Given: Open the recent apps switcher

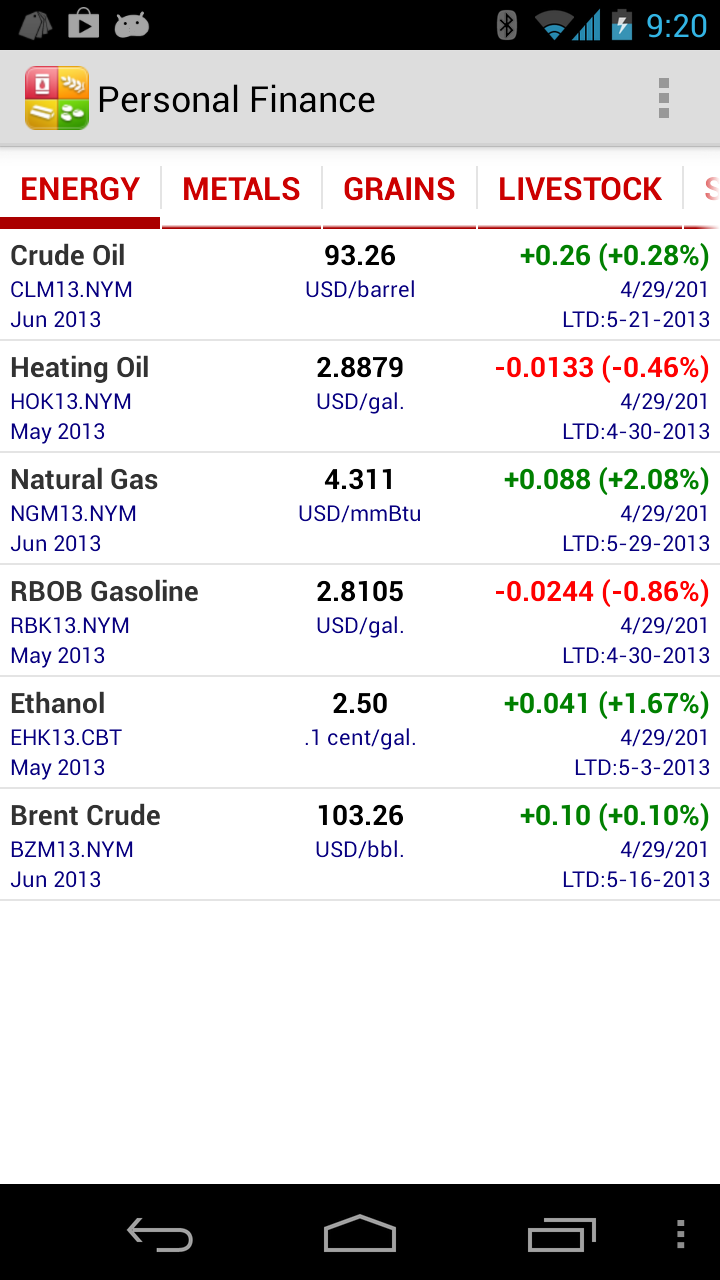Looking at the screenshot, I should [561, 1234].
